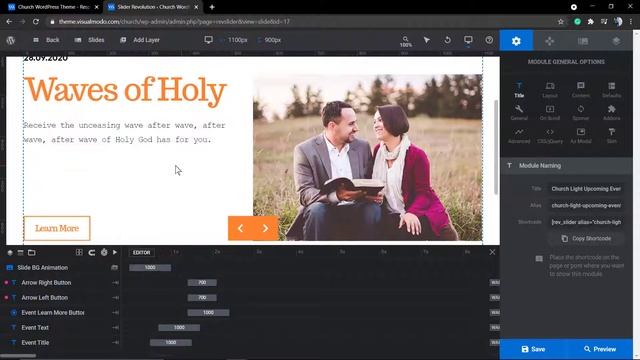
Task: Select the pointer selection tool
Action: pos(427,40)
